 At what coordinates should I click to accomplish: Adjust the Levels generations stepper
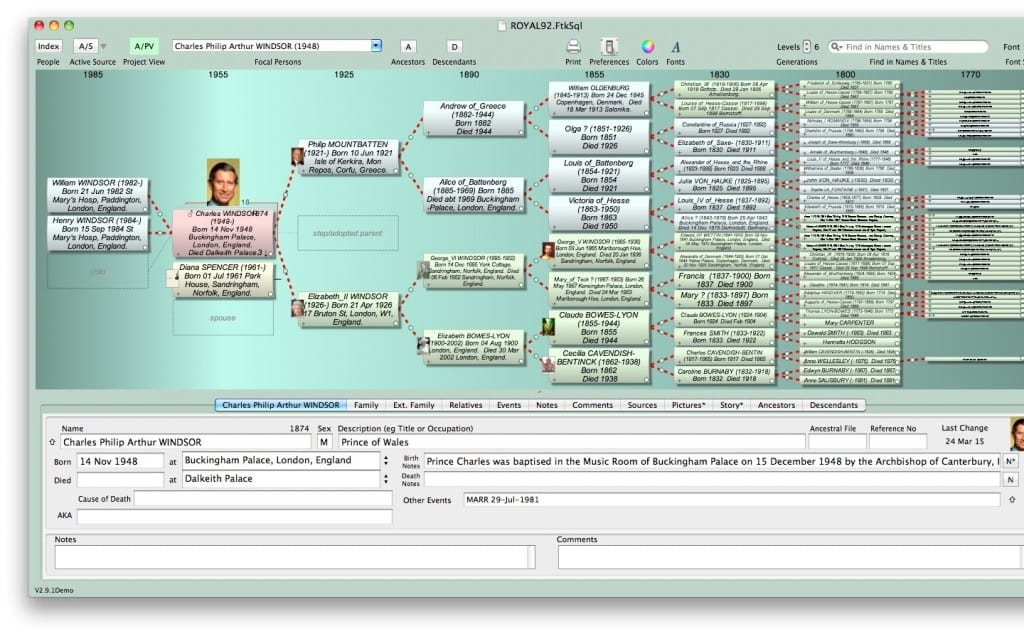pyautogui.click(x=807, y=46)
